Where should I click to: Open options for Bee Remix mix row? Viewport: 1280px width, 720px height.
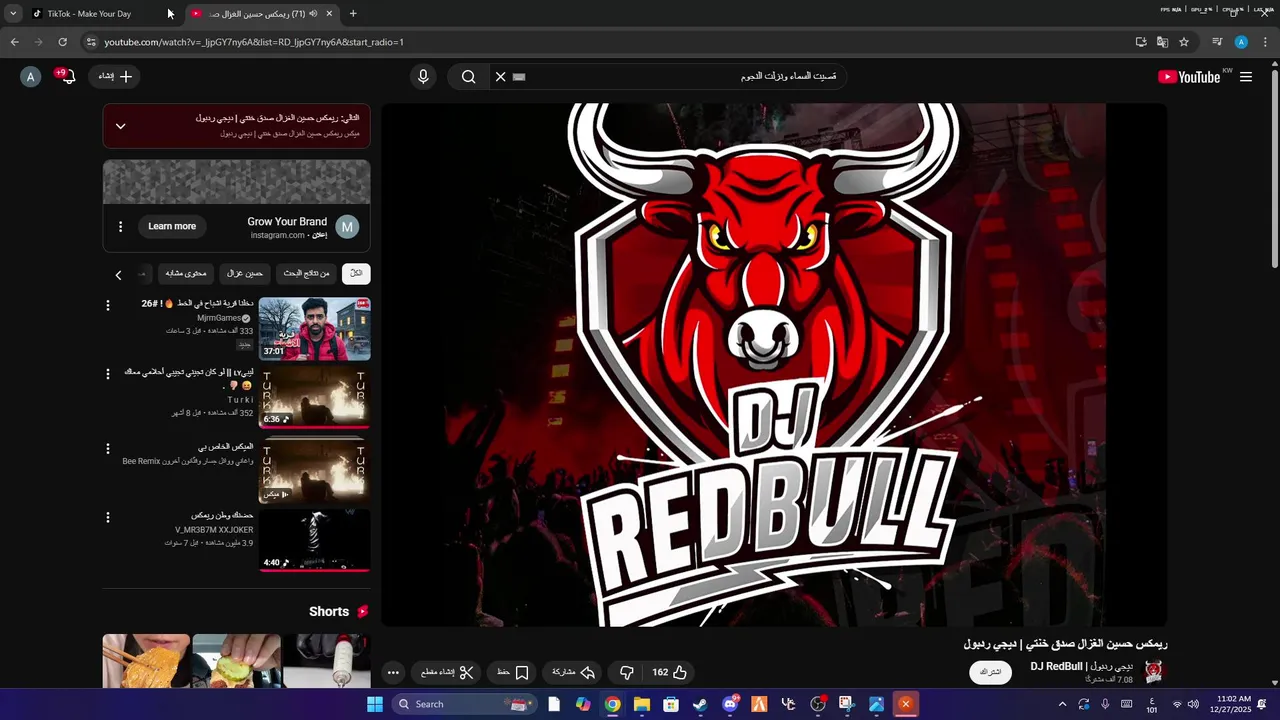[x=108, y=449]
